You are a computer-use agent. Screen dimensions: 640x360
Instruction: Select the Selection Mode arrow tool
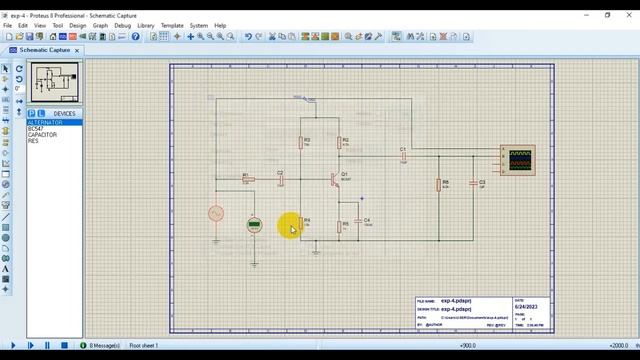click(5, 69)
